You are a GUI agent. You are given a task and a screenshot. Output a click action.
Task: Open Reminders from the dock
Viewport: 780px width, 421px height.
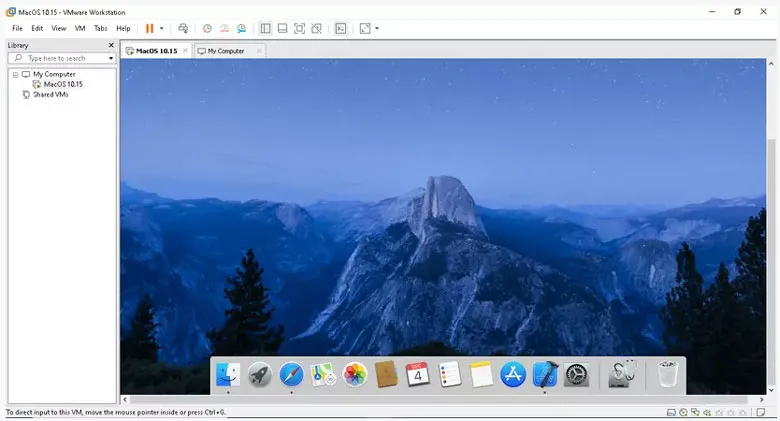pyautogui.click(x=450, y=374)
